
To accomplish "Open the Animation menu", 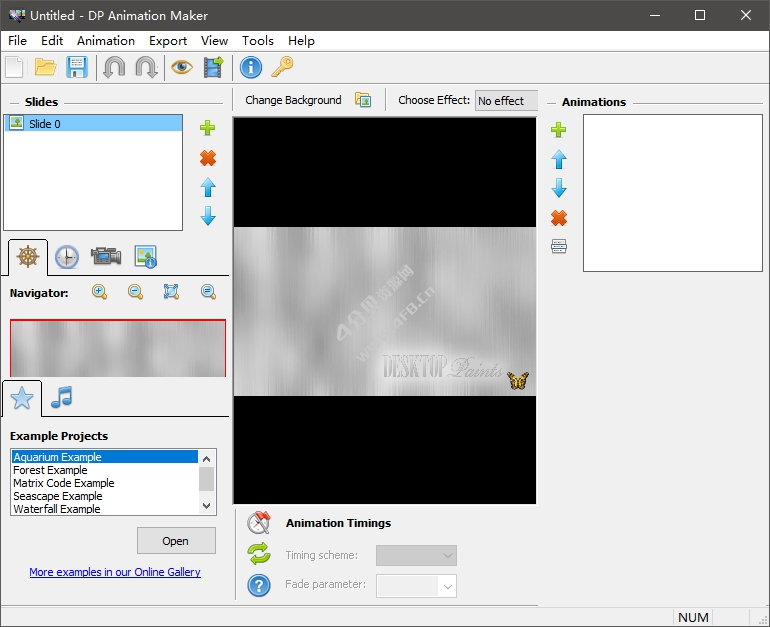I will pos(106,41).
